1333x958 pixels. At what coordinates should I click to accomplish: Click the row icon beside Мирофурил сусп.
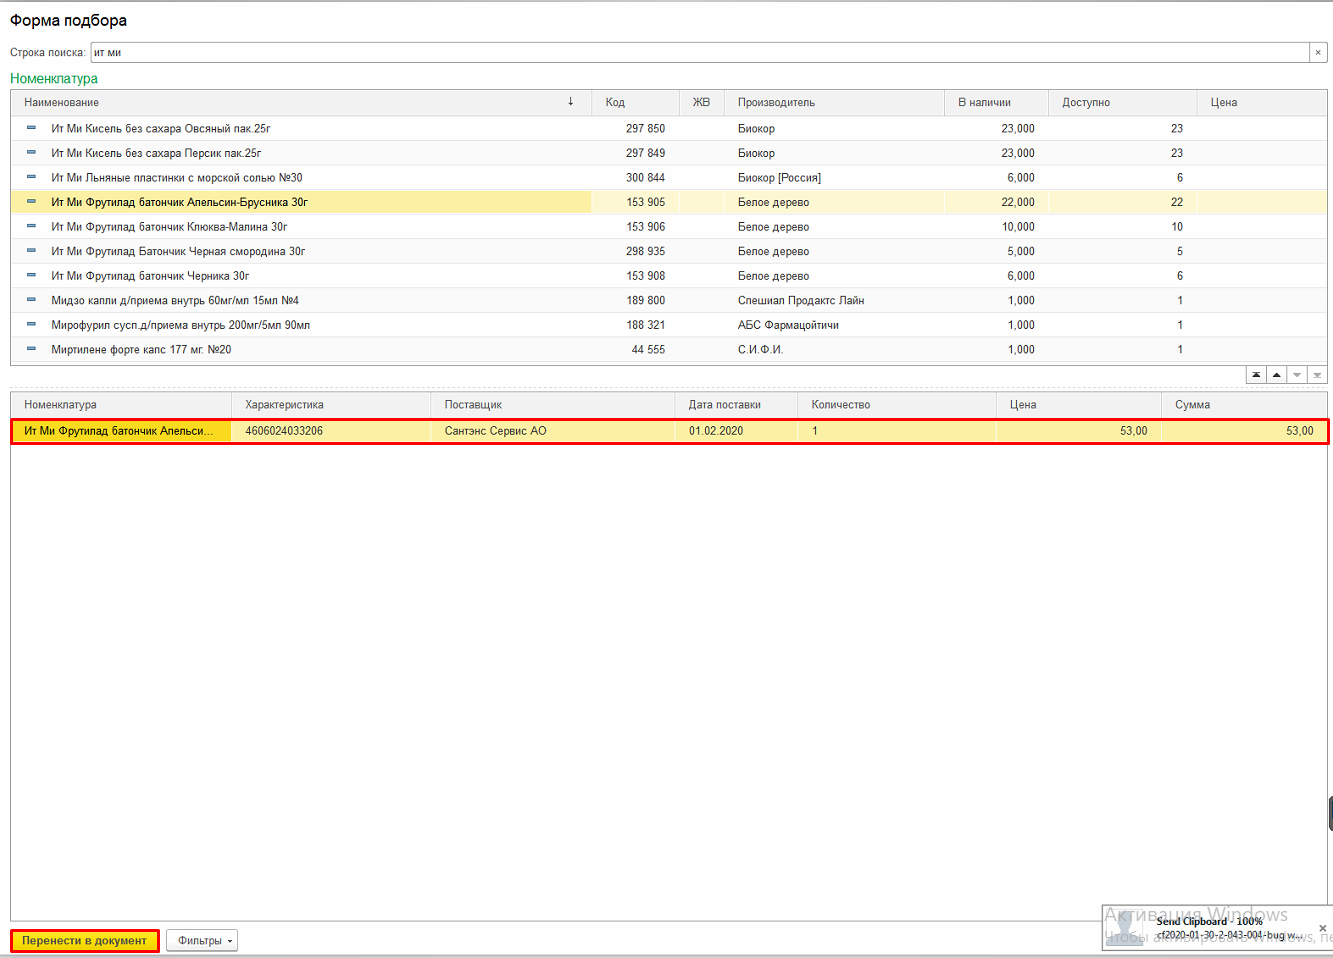pos(31,325)
